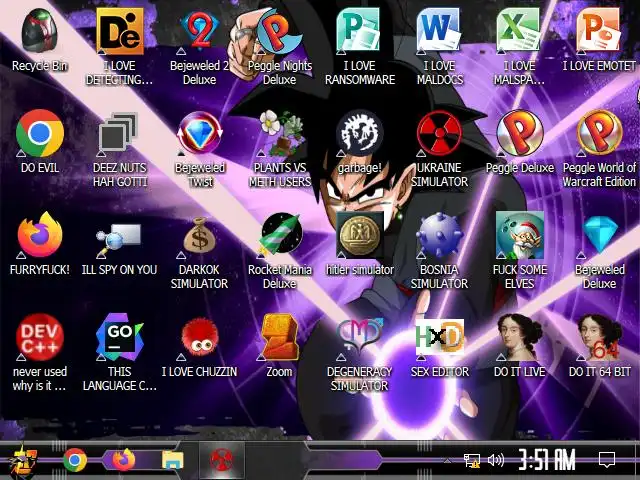
Task: Launch PLANTS VS METH USERS icon
Action: [x=280, y=133]
